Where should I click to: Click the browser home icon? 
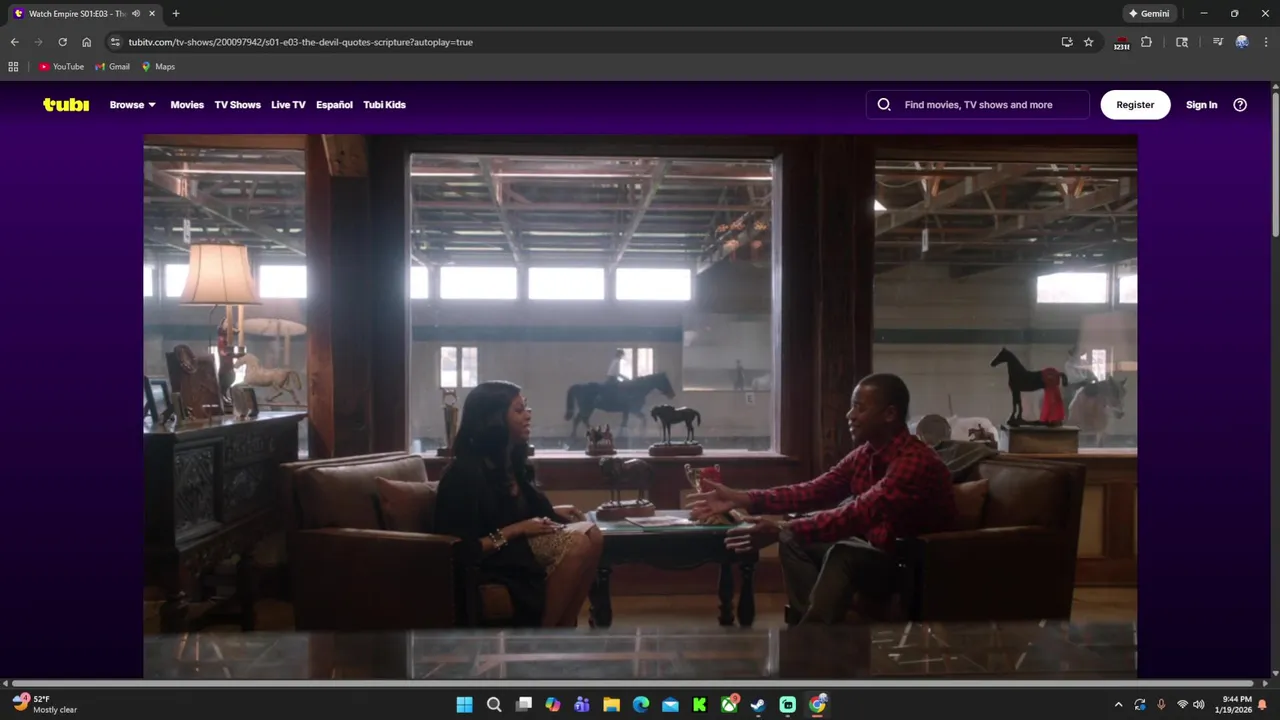[86, 42]
